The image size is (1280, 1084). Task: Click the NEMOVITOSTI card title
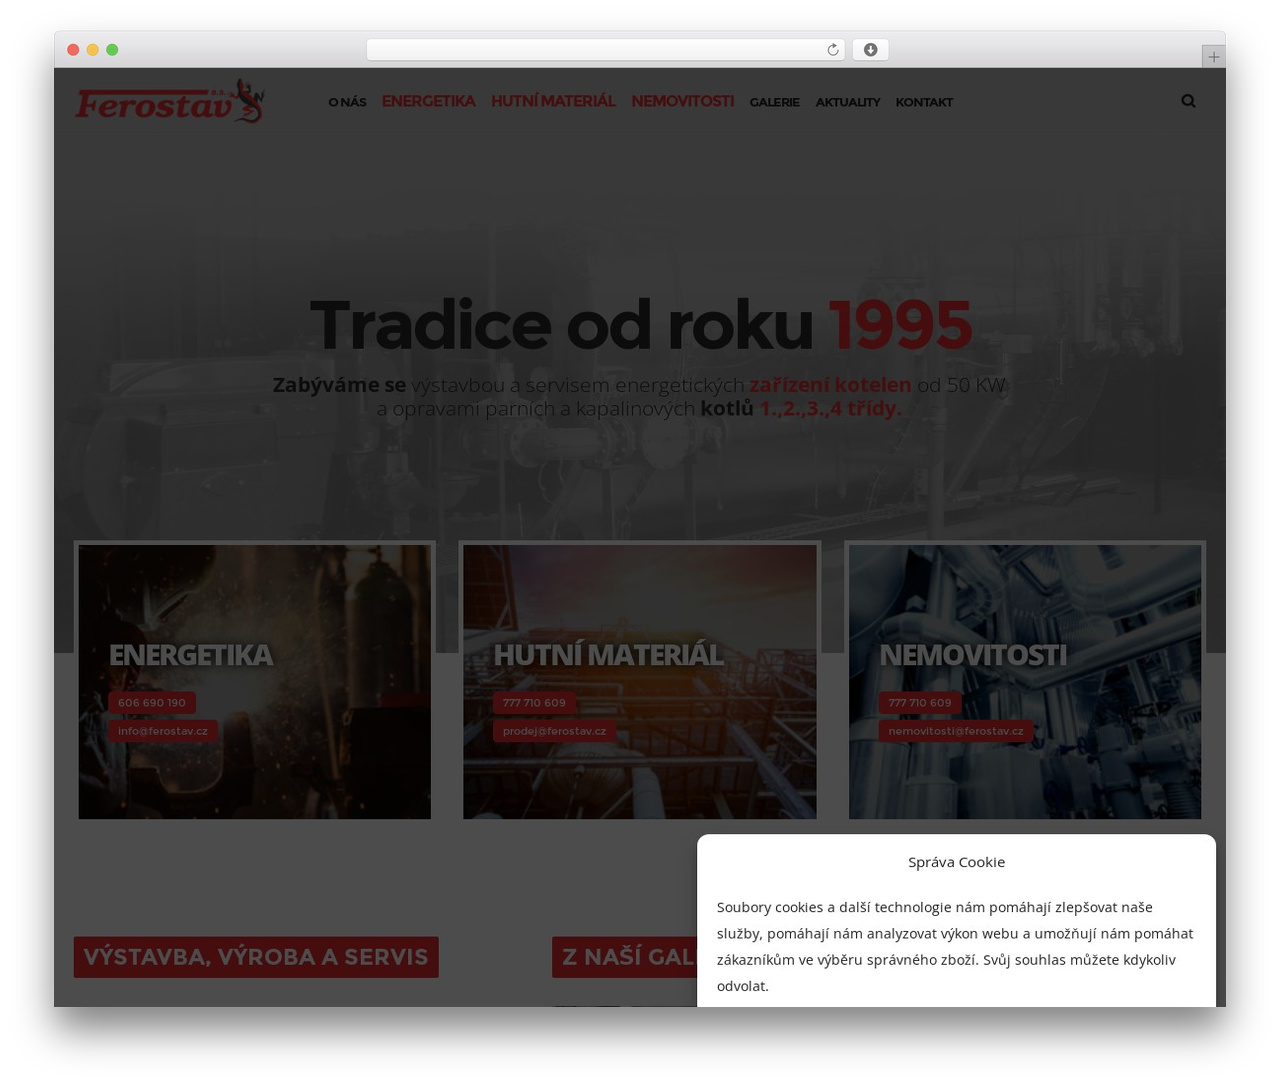coord(972,654)
